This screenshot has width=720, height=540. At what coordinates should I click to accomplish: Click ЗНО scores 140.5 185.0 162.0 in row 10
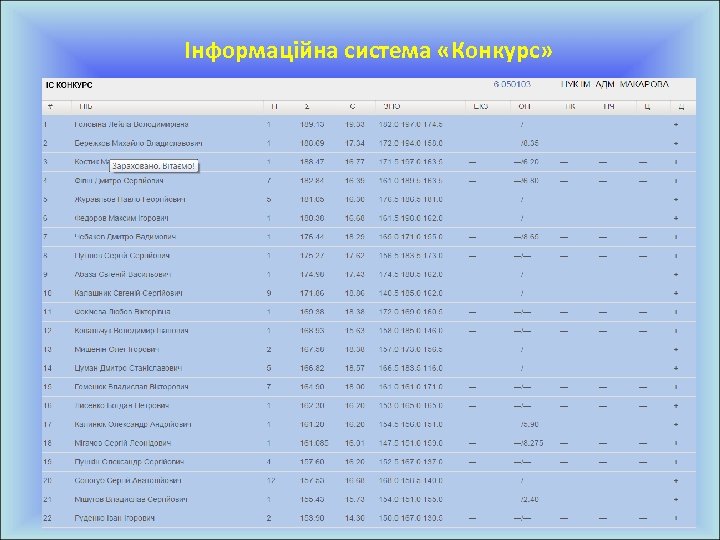click(x=411, y=293)
